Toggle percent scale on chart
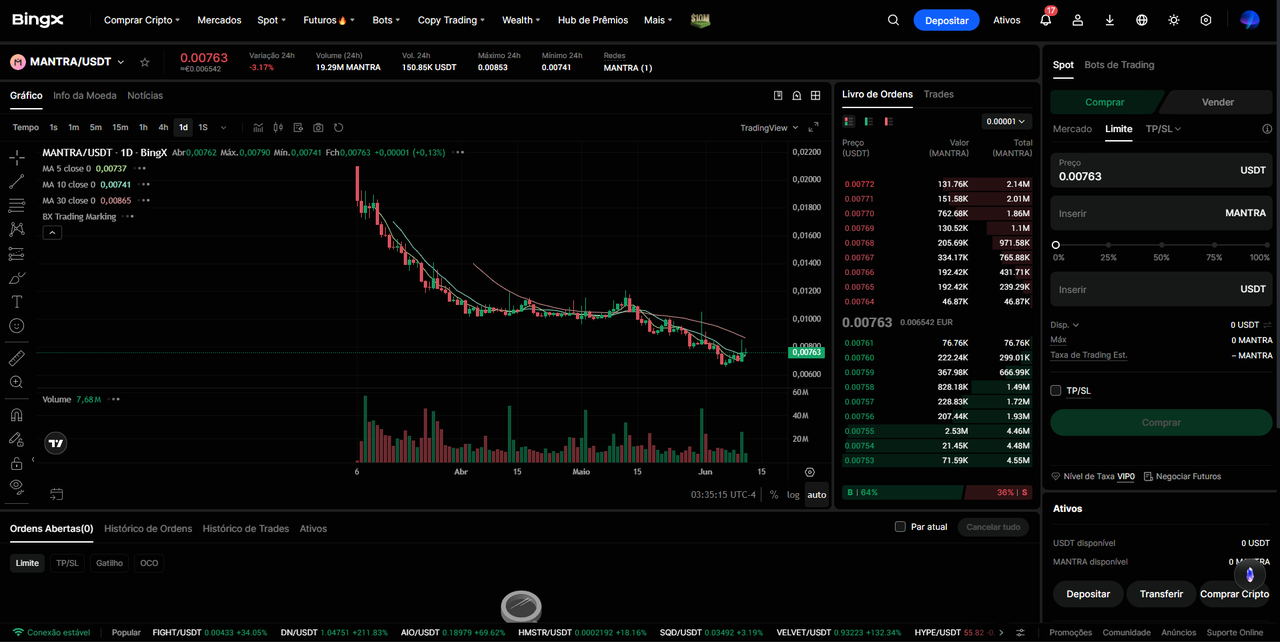 click(x=774, y=495)
